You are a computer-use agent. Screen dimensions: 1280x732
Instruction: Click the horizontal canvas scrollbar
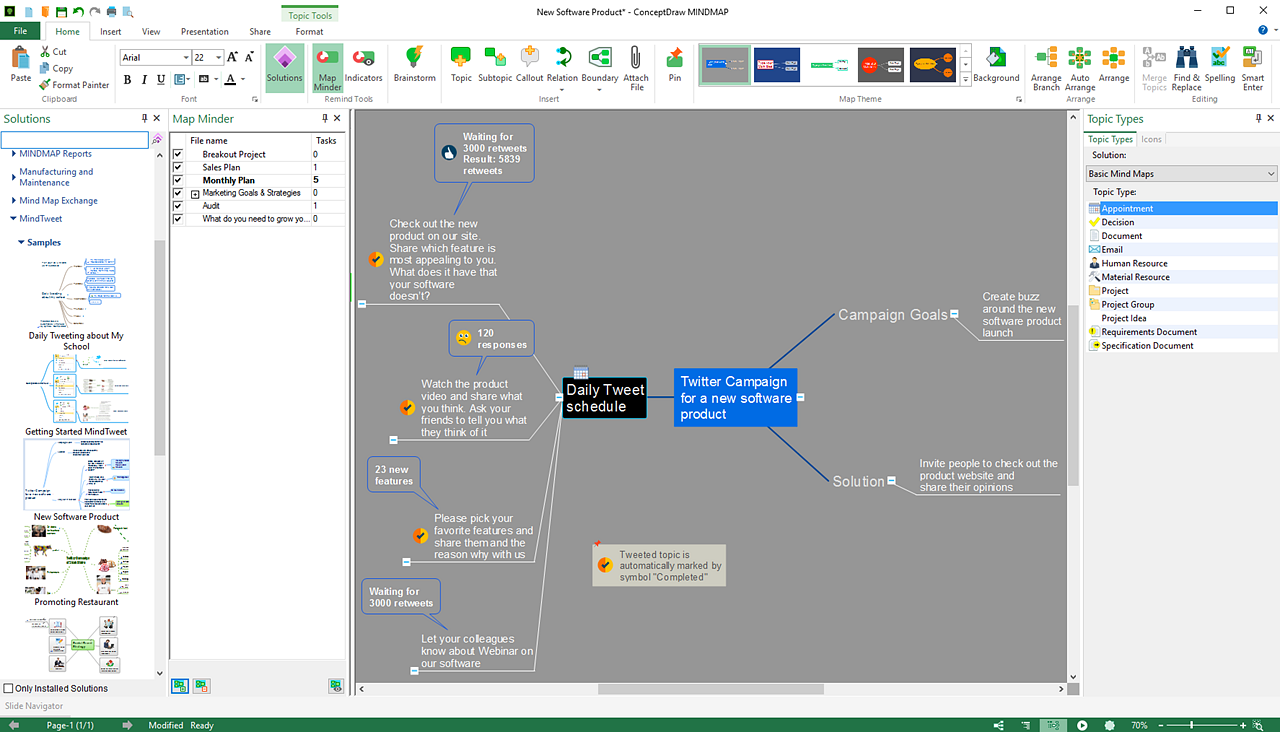710,689
